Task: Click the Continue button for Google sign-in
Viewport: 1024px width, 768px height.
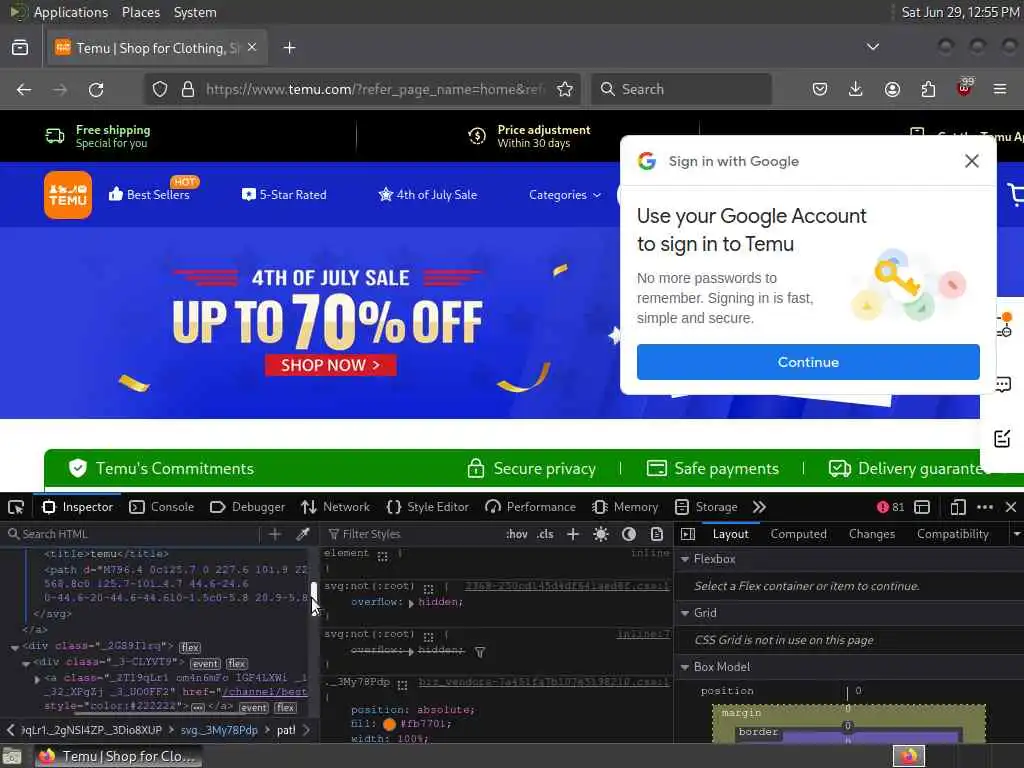Action: point(808,362)
